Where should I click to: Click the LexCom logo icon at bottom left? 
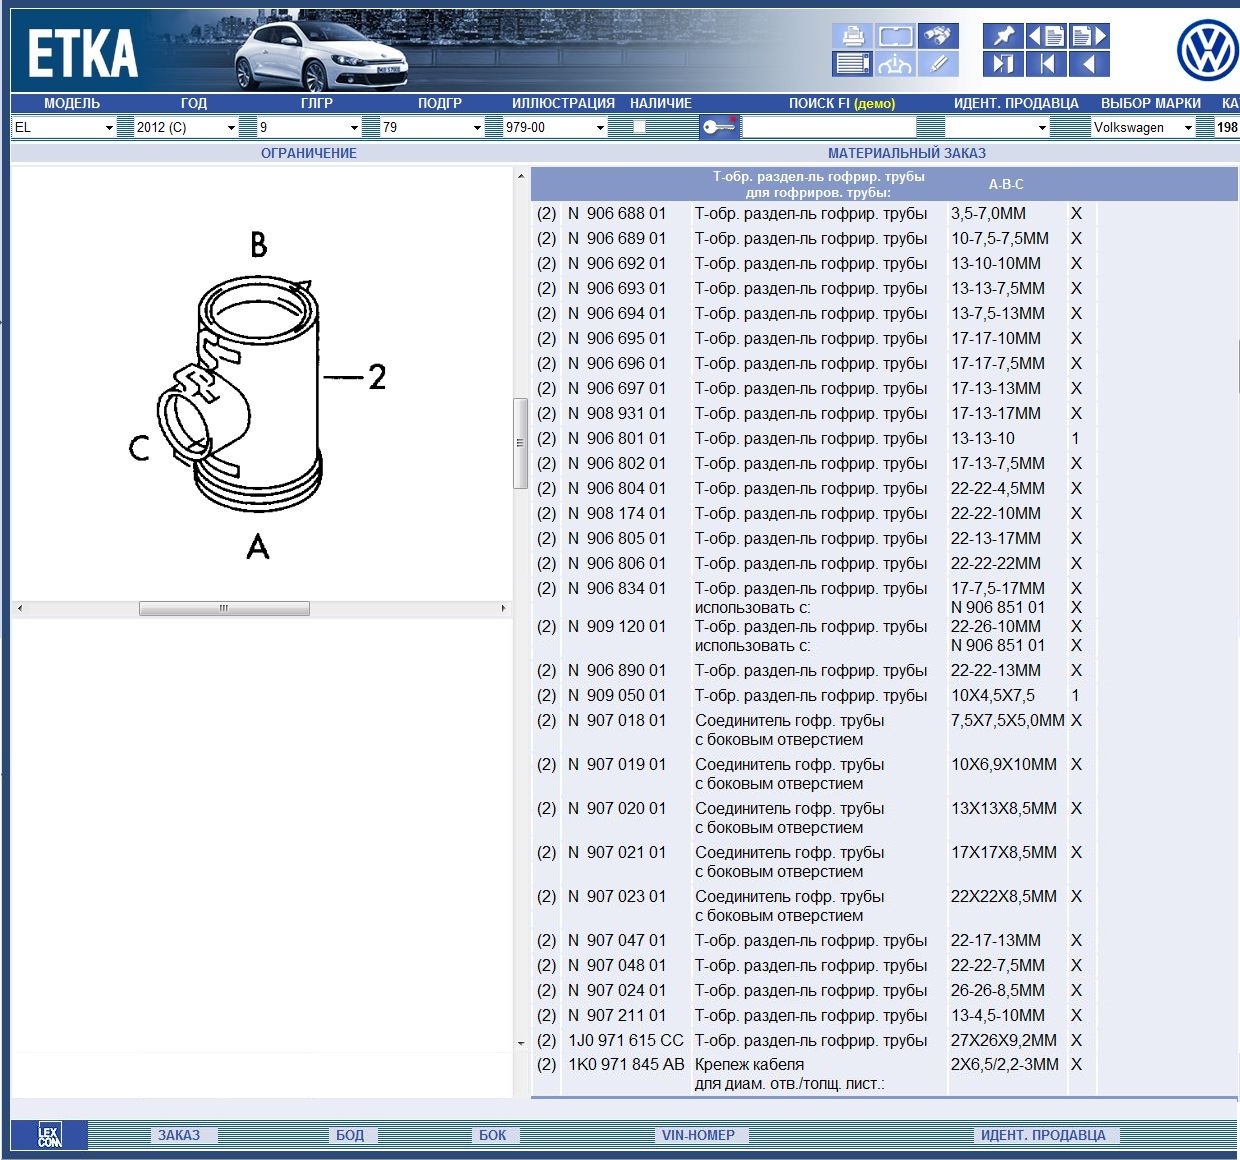tap(49, 1135)
